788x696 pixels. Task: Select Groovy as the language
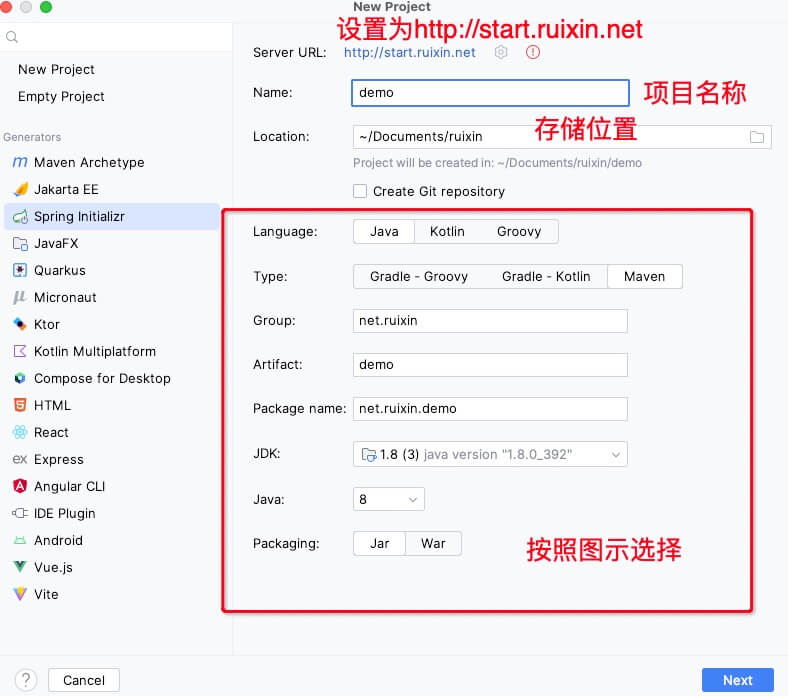[519, 232]
